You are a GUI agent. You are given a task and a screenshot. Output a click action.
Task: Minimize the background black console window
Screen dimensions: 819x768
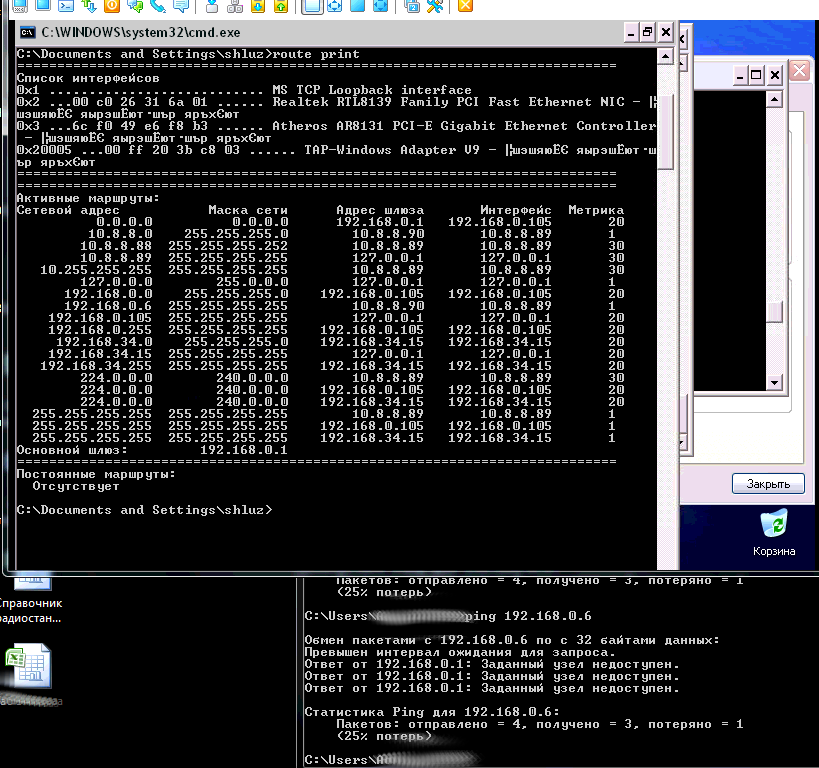click(x=739, y=75)
